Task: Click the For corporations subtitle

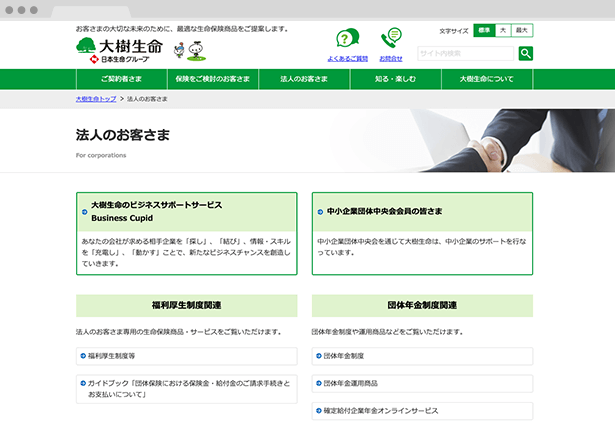Action: click(101, 155)
